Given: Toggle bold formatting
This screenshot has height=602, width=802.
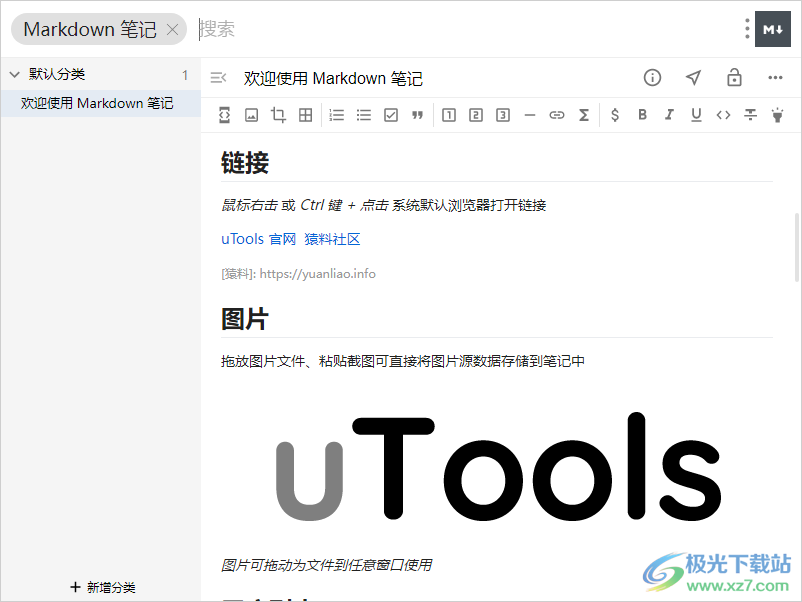Looking at the screenshot, I should [642, 115].
